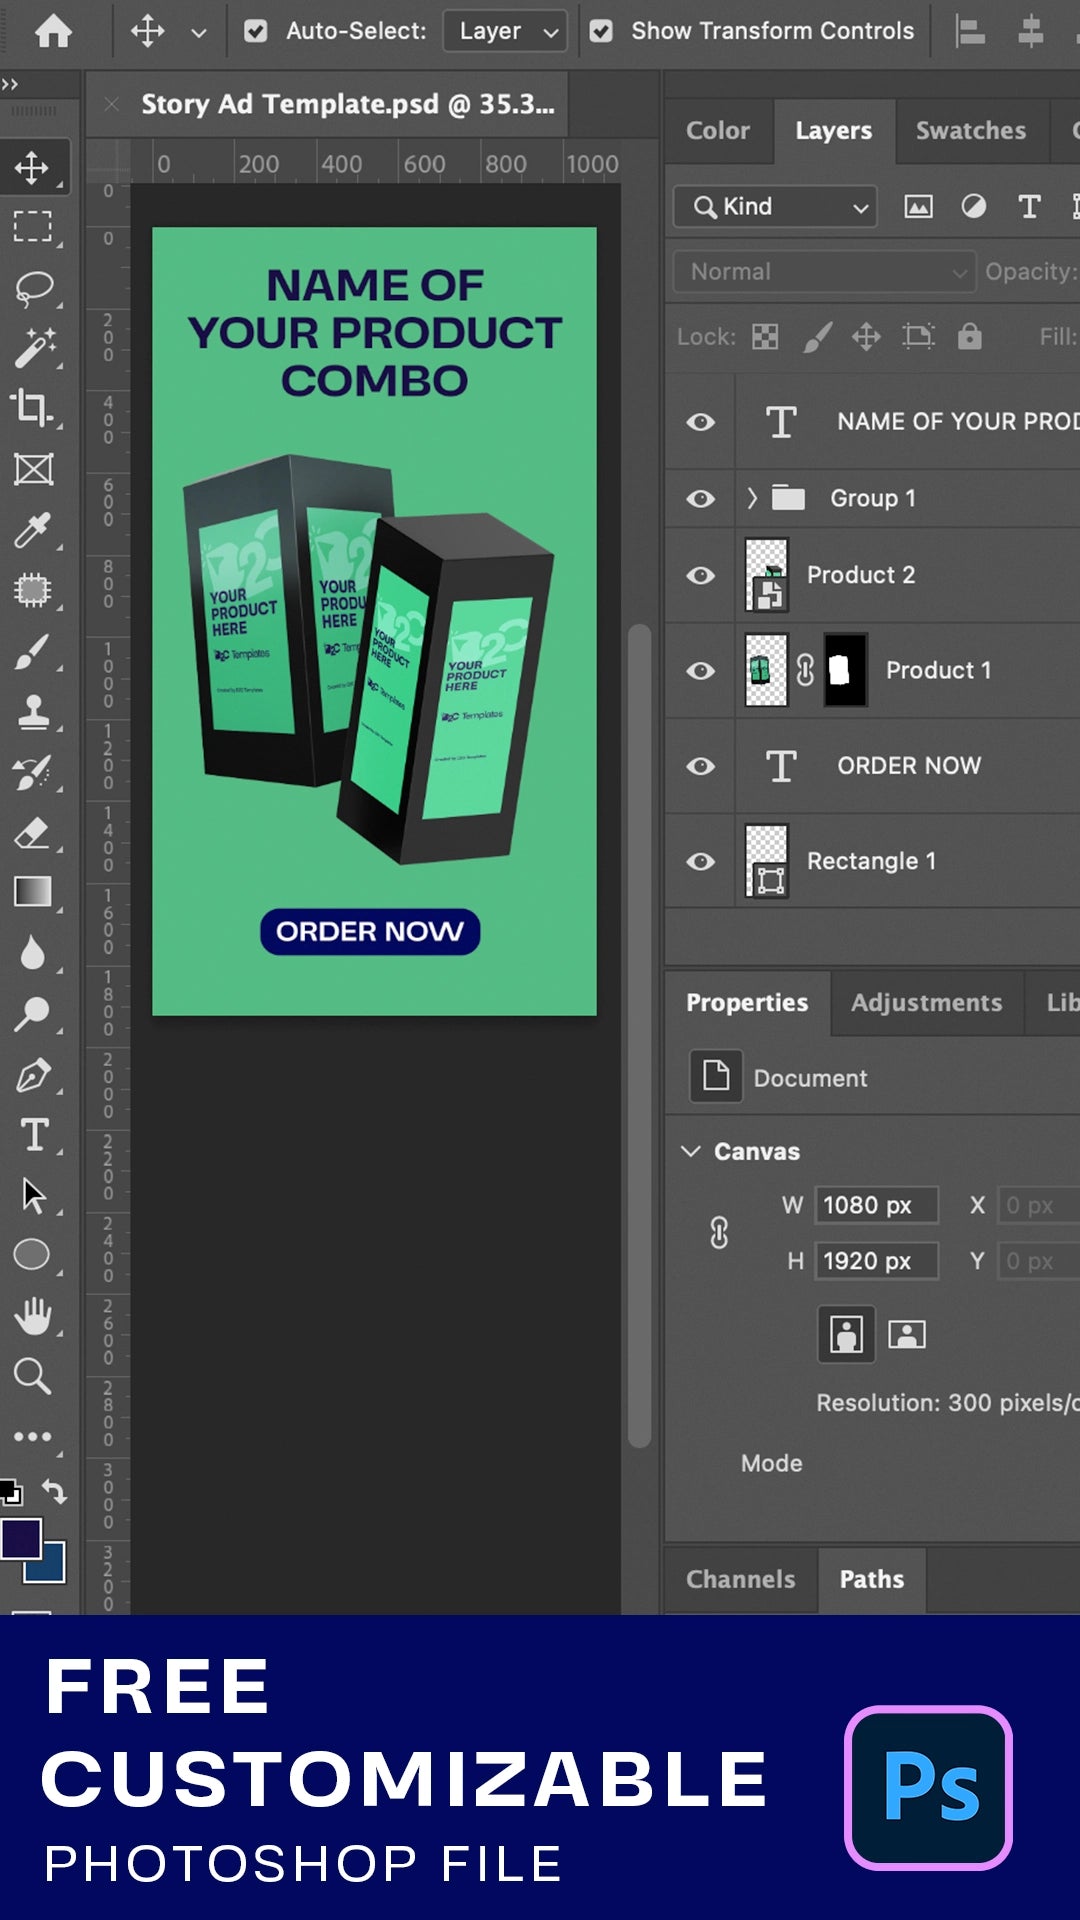This screenshot has width=1080, height=1920.
Task: Uncheck the Auto-Select checkbox
Action: tap(256, 31)
